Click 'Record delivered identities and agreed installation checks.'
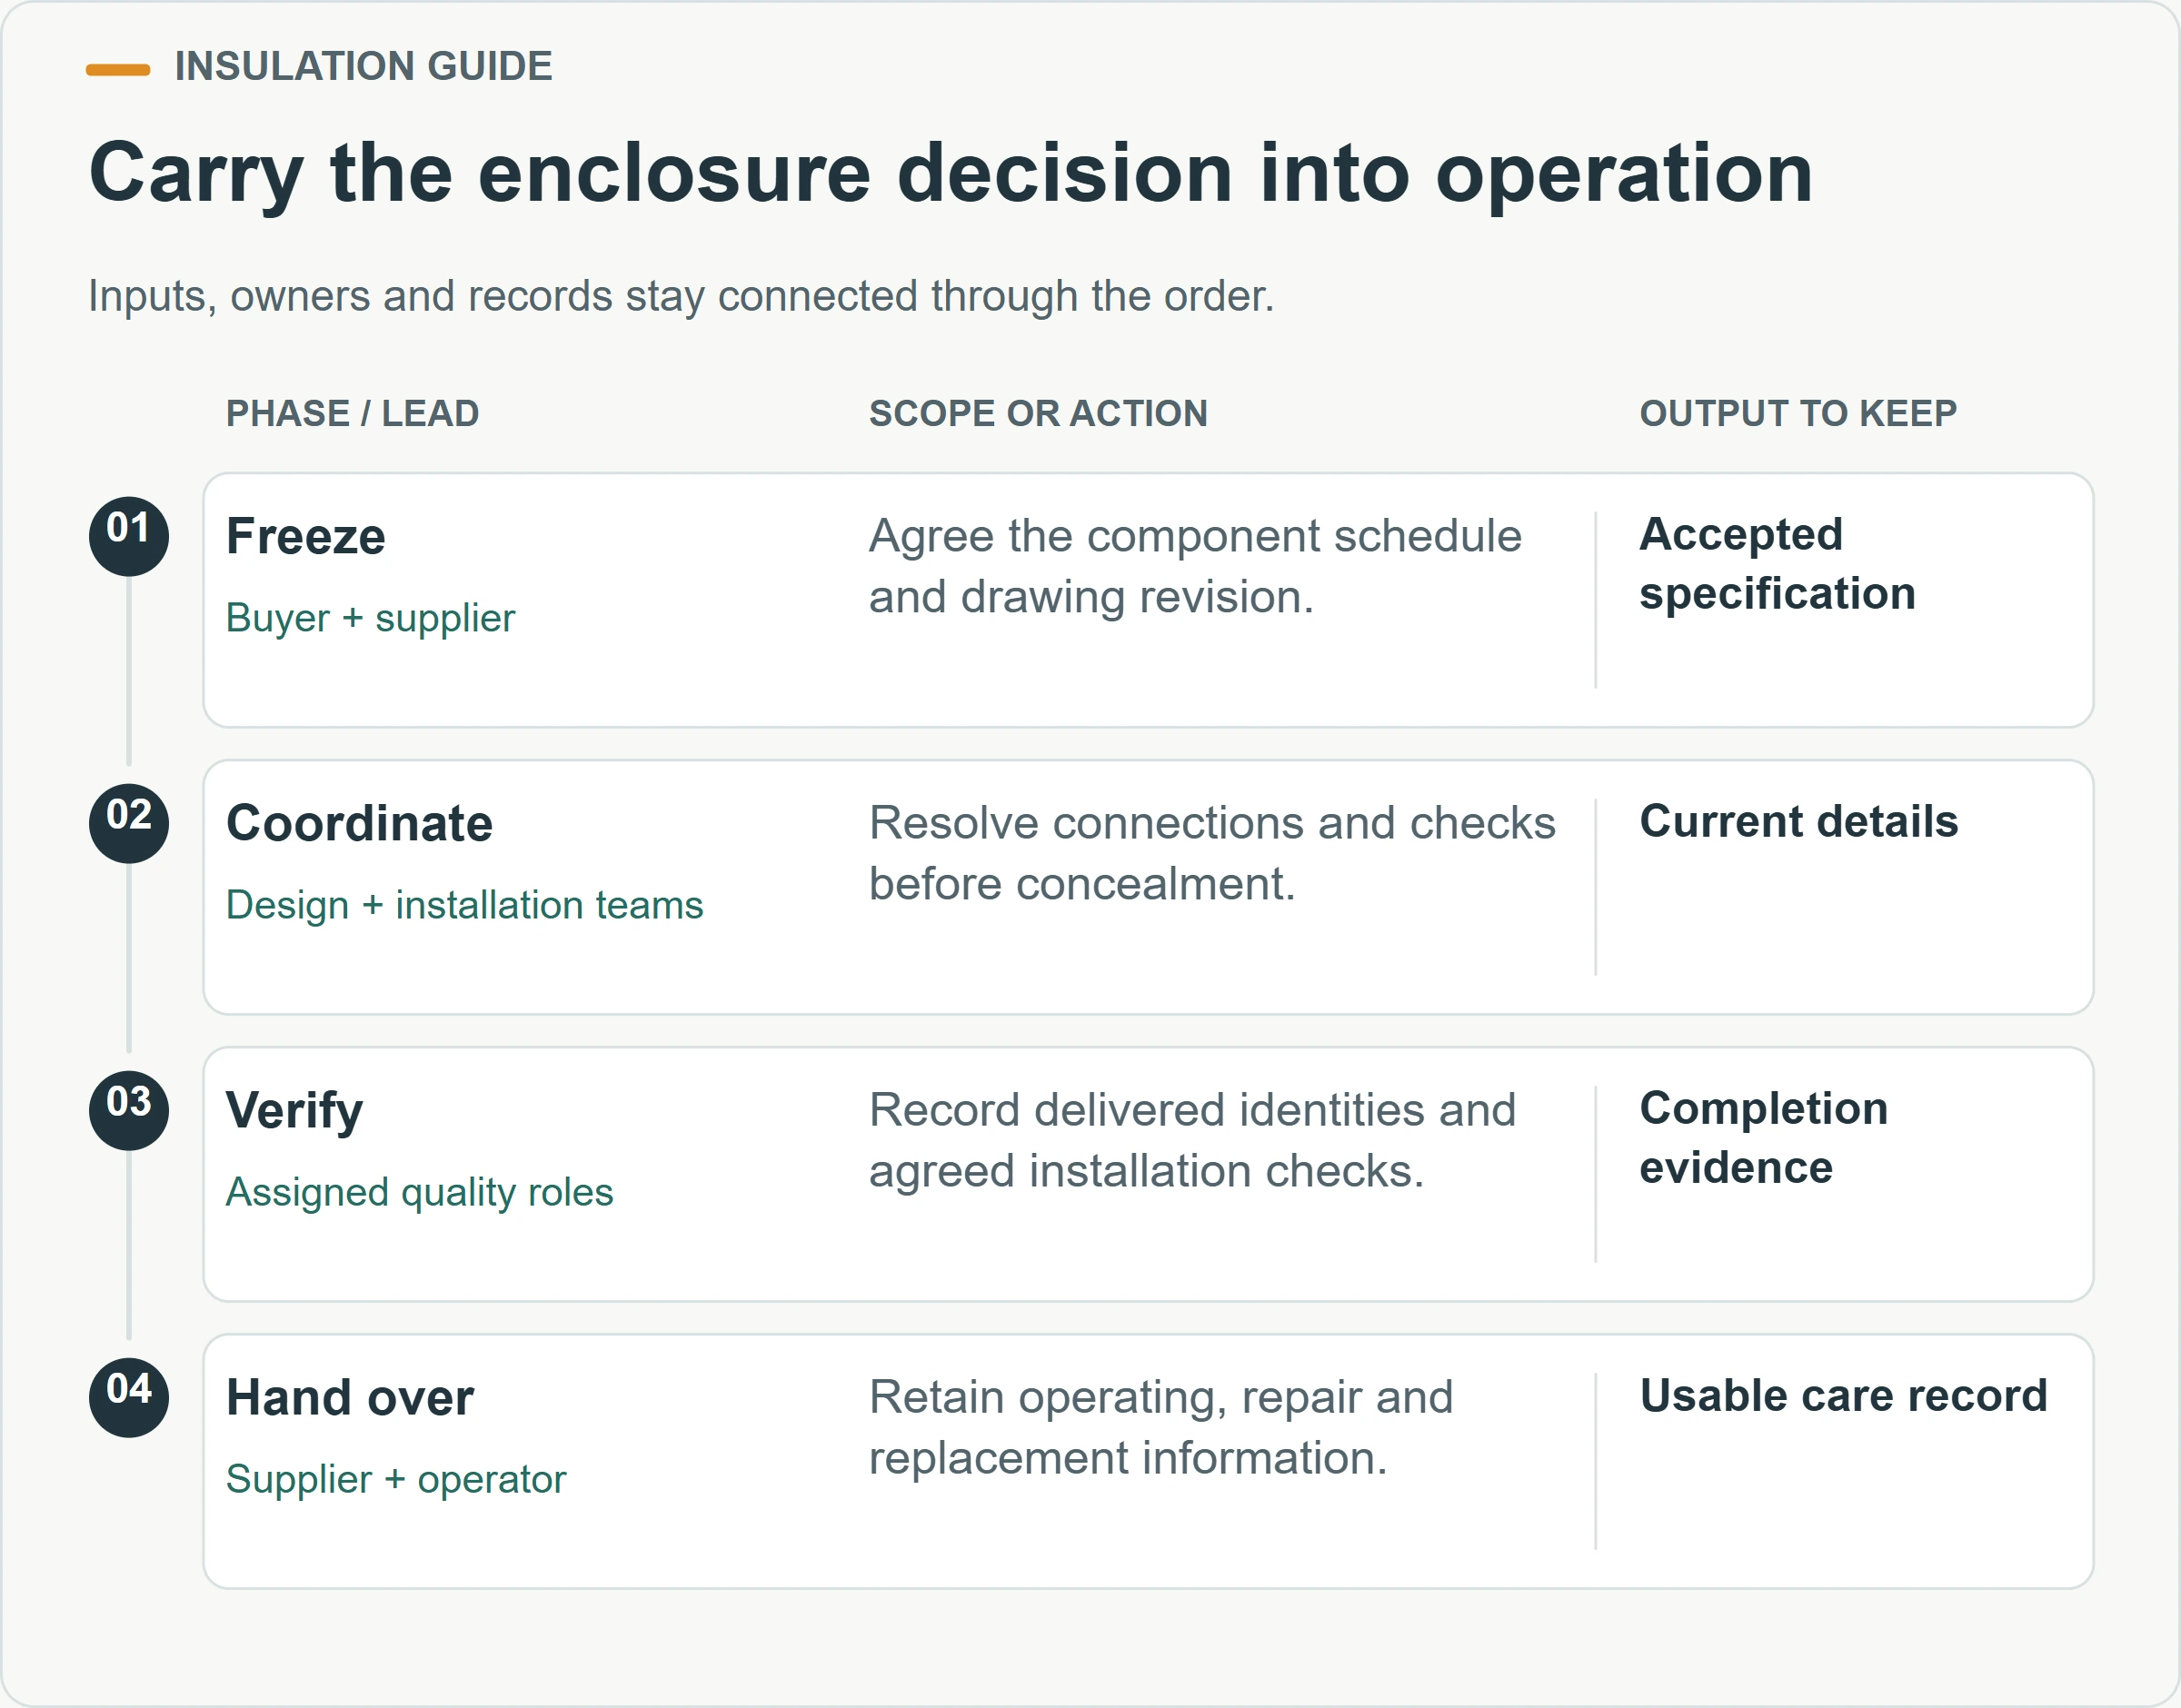This screenshot has width=2181, height=1708. pyautogui.click(x=1192, y=1140)
